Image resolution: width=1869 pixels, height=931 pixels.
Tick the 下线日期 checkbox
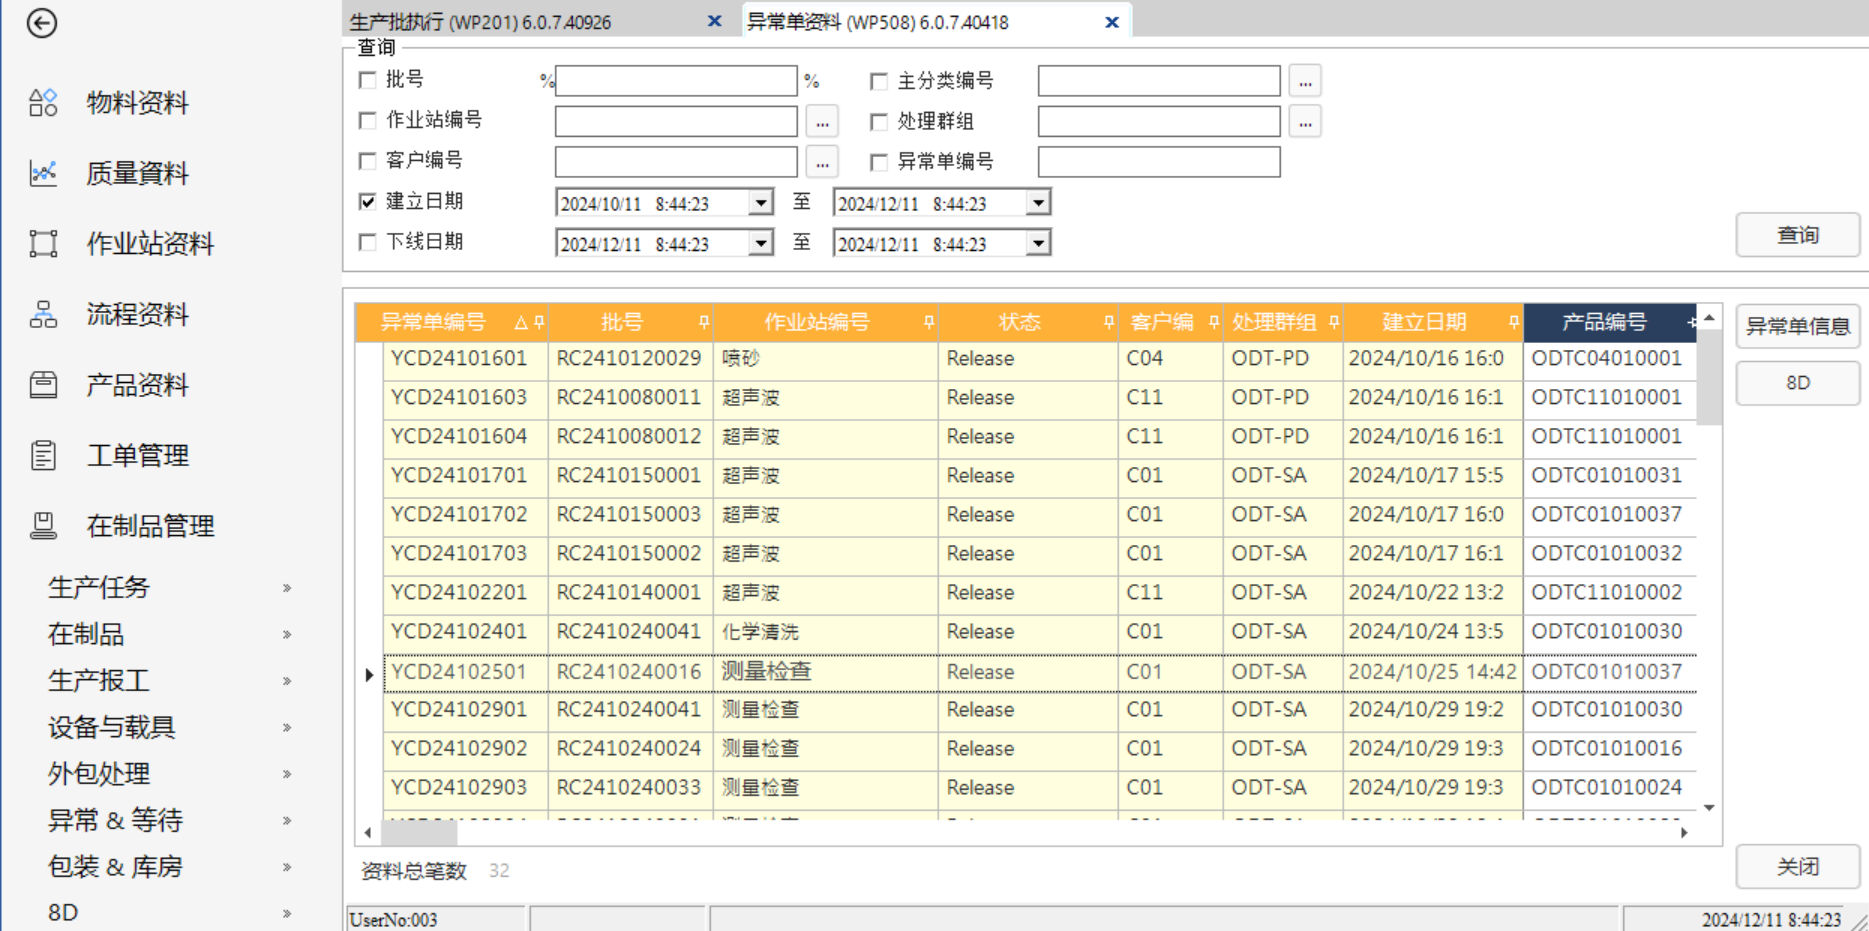(368, 242)
